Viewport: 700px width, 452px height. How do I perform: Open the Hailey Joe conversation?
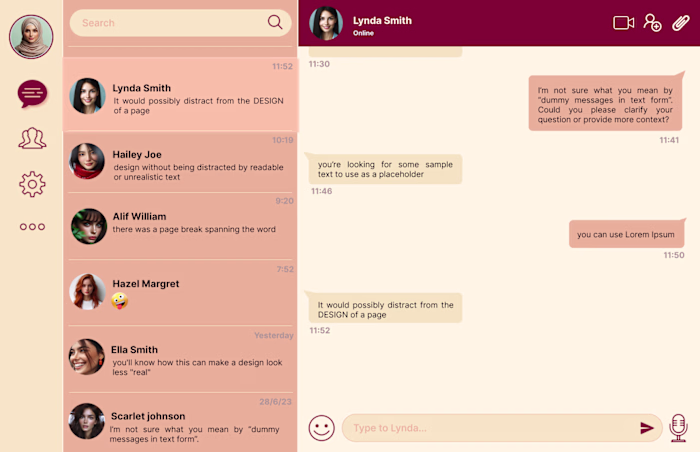click(x=180, y=163)
